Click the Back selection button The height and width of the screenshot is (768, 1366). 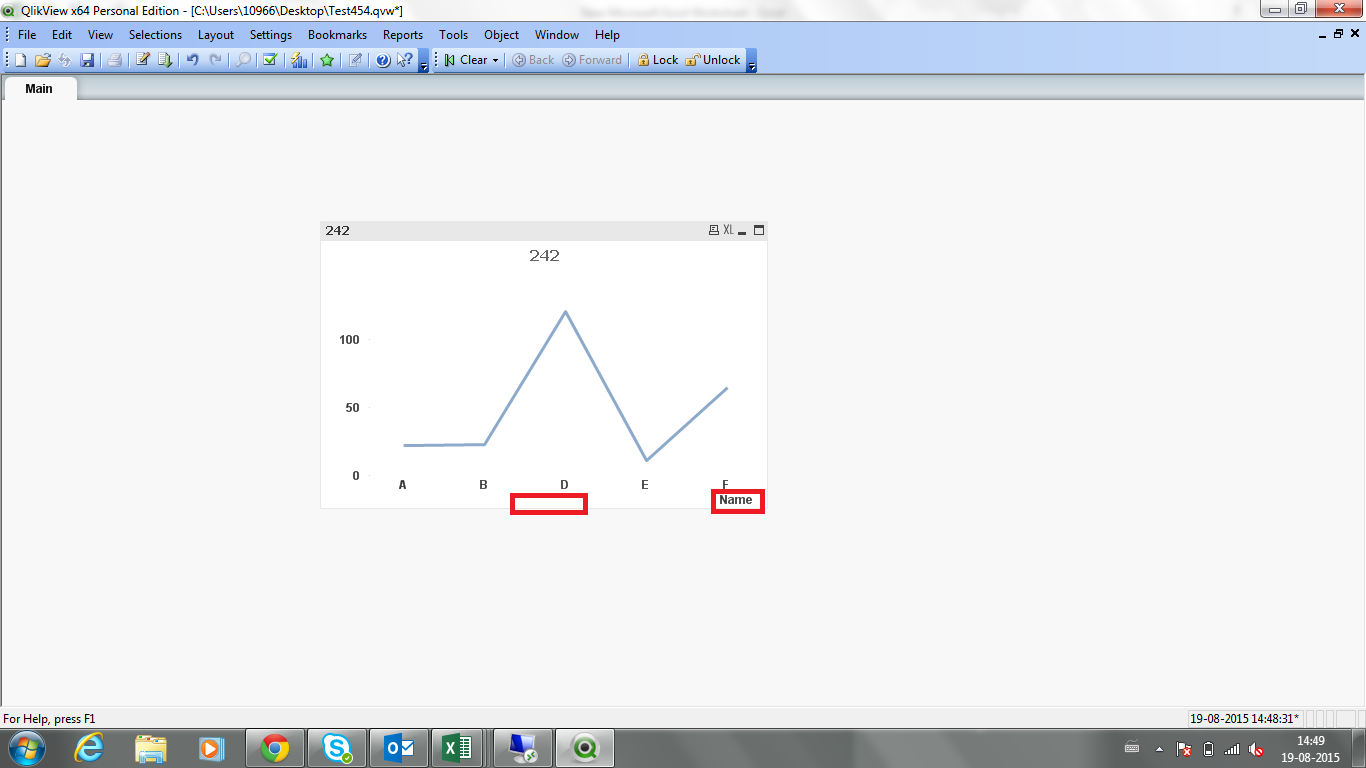click(x=533, y=60)
